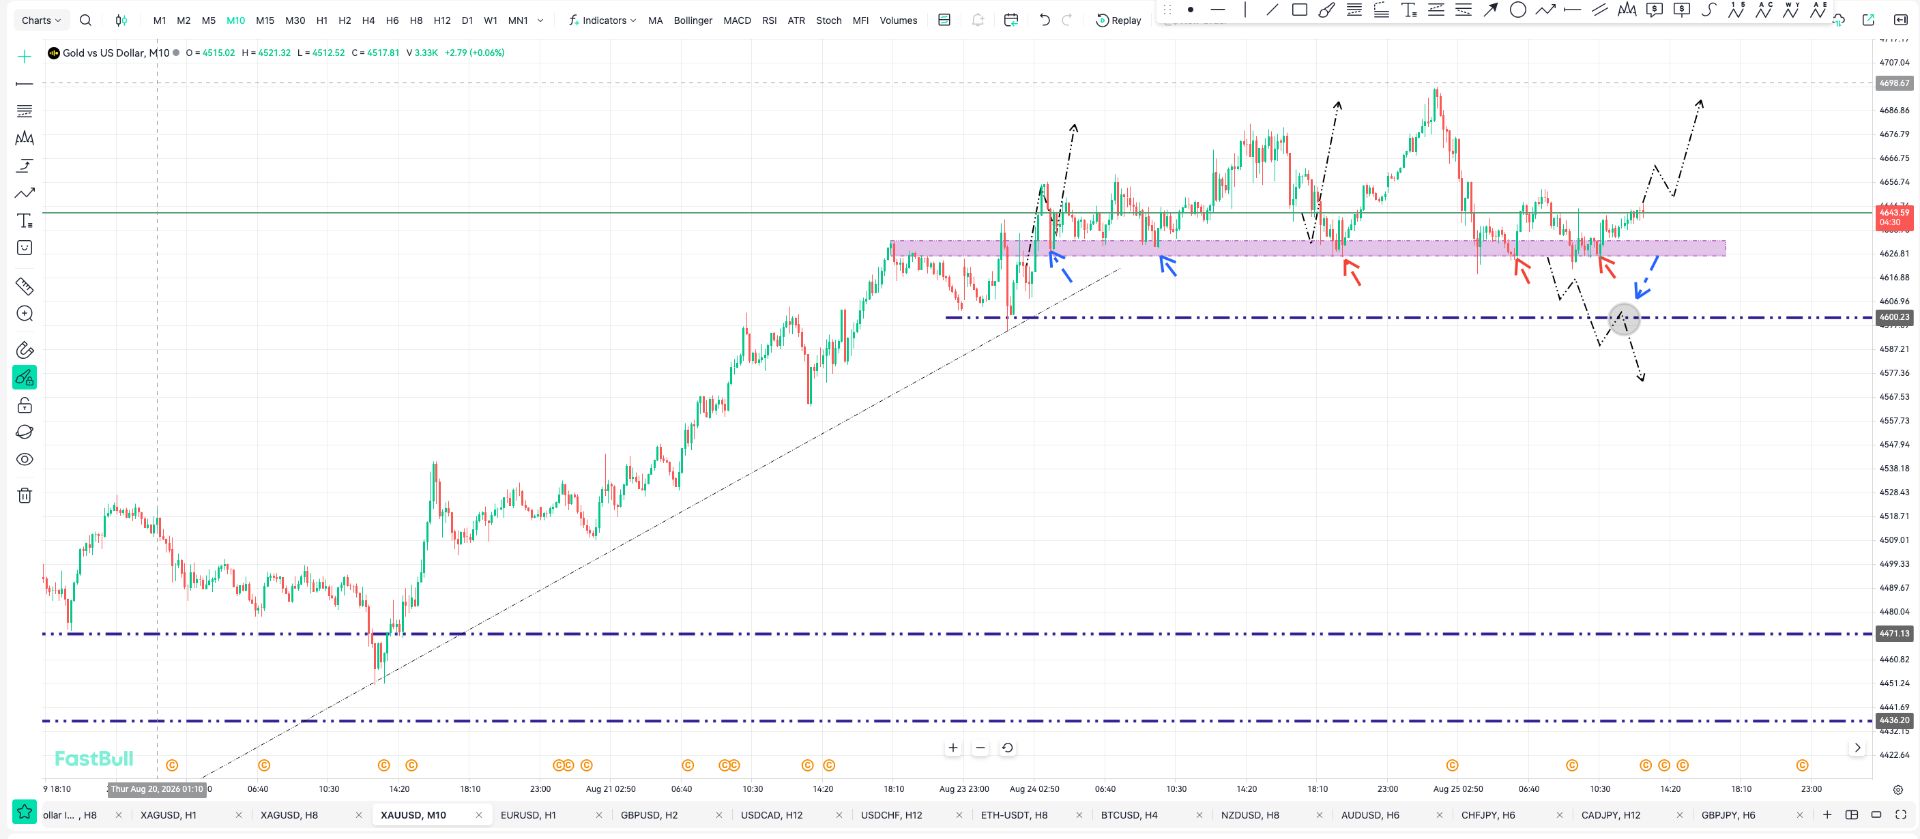
Task: Add the RSI indicator
Action: (769, 20)
